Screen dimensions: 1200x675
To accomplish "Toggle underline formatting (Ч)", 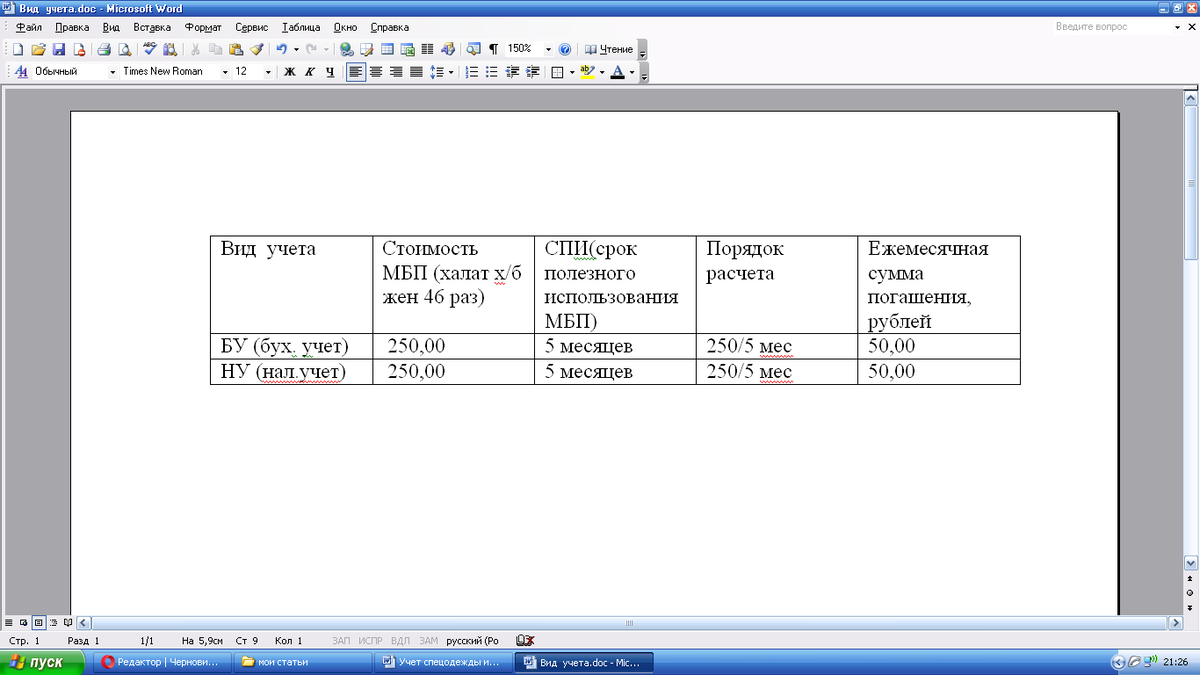I will pos(330,72).
